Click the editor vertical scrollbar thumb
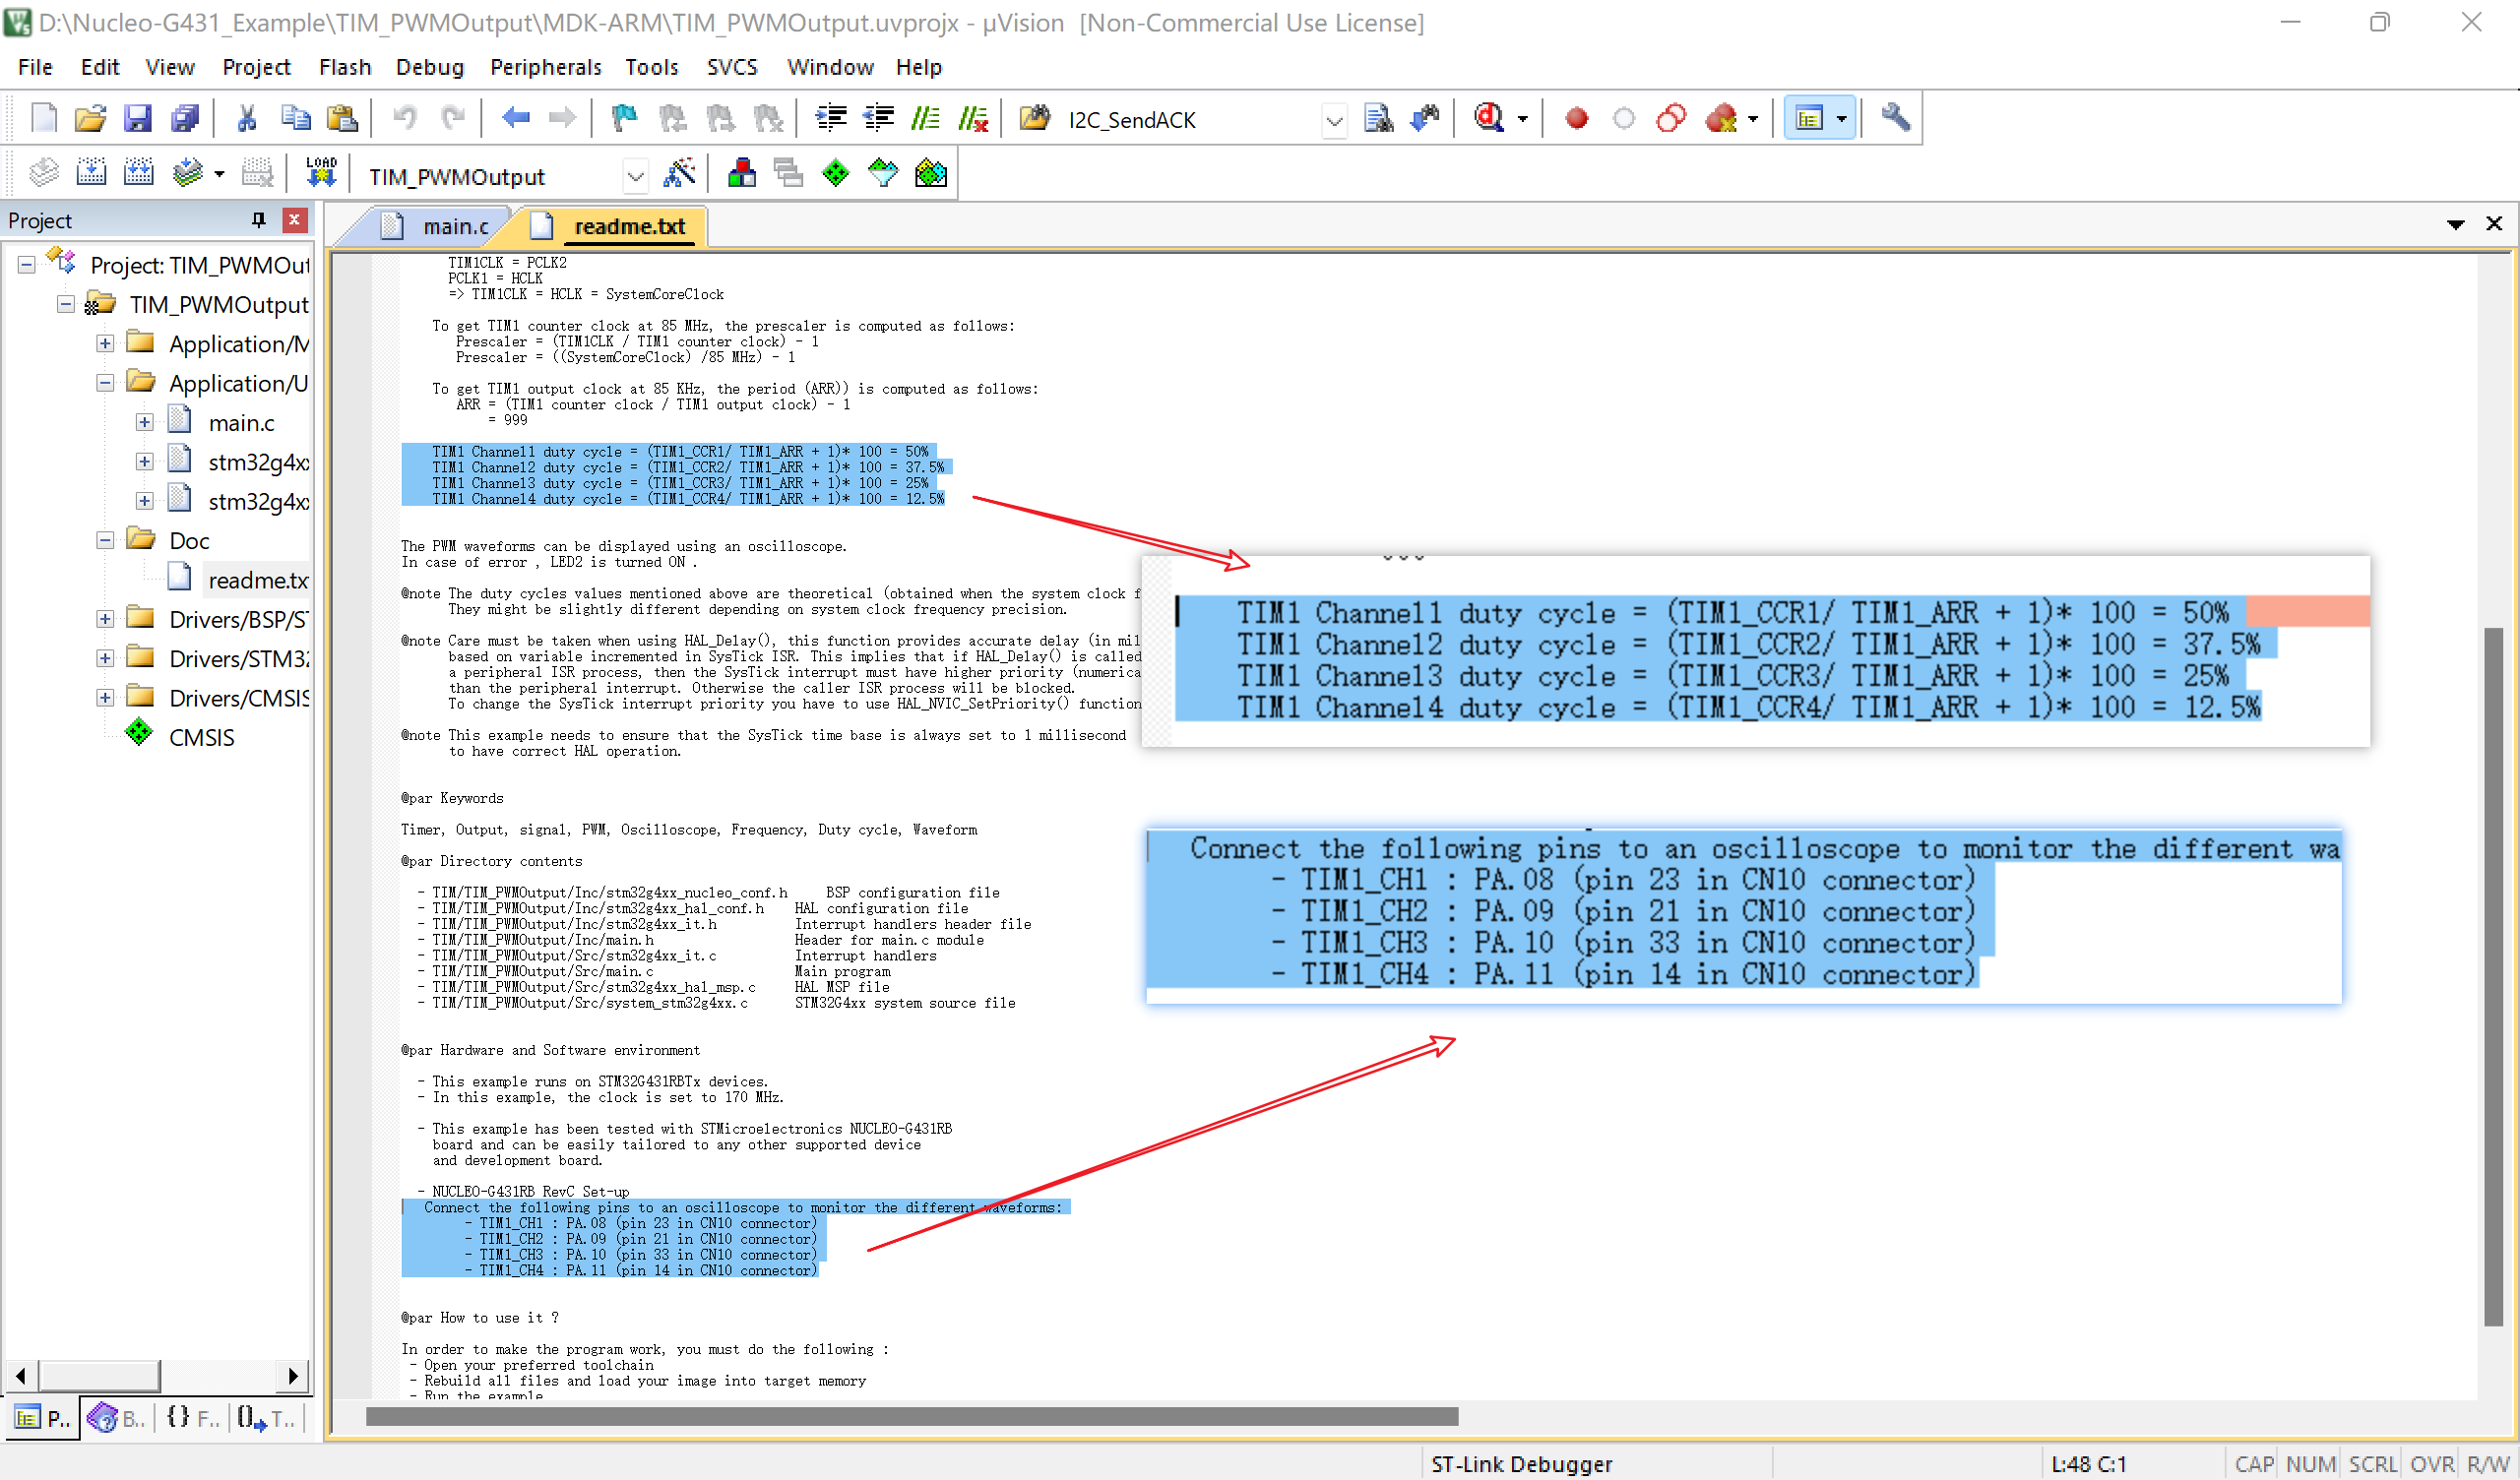 pos(2492,976)
